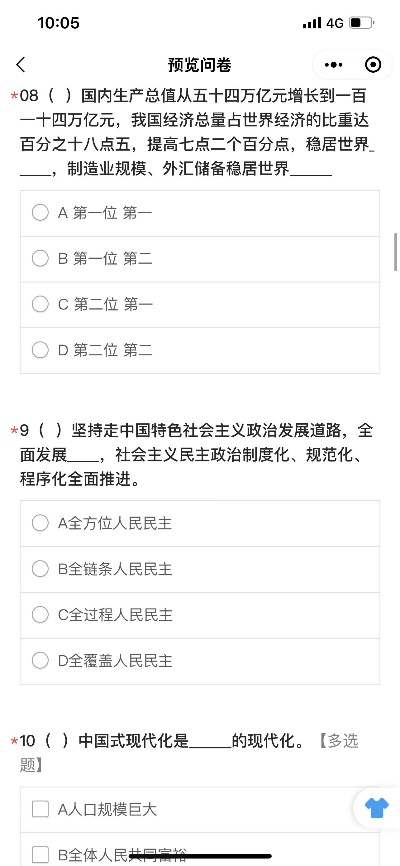Tap the 10:05 clock in status bar
Screen dimensions: 400x866
click(x=59, y=23)
